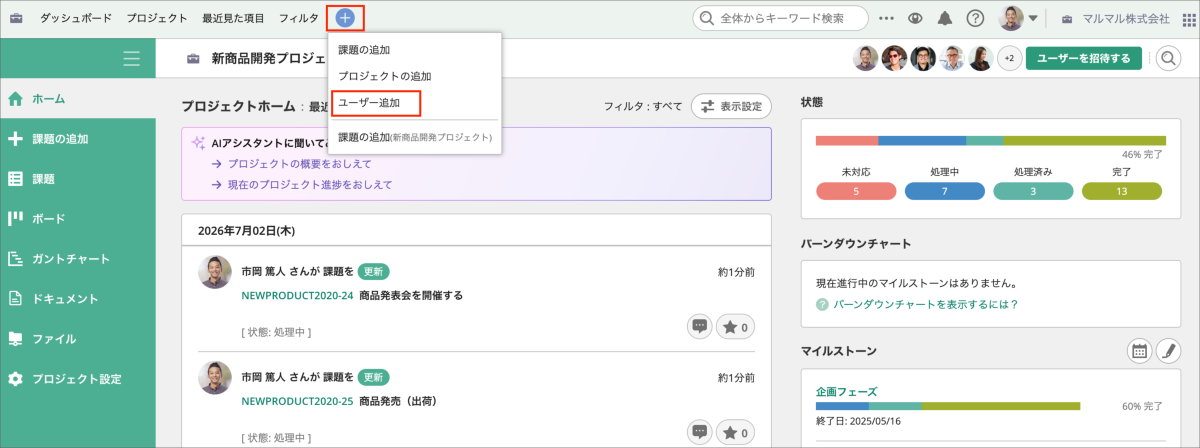
Task: Open バーンダウンチャートを表示するには？ help link
Action: pyautogui.click(x=926, y=304)
